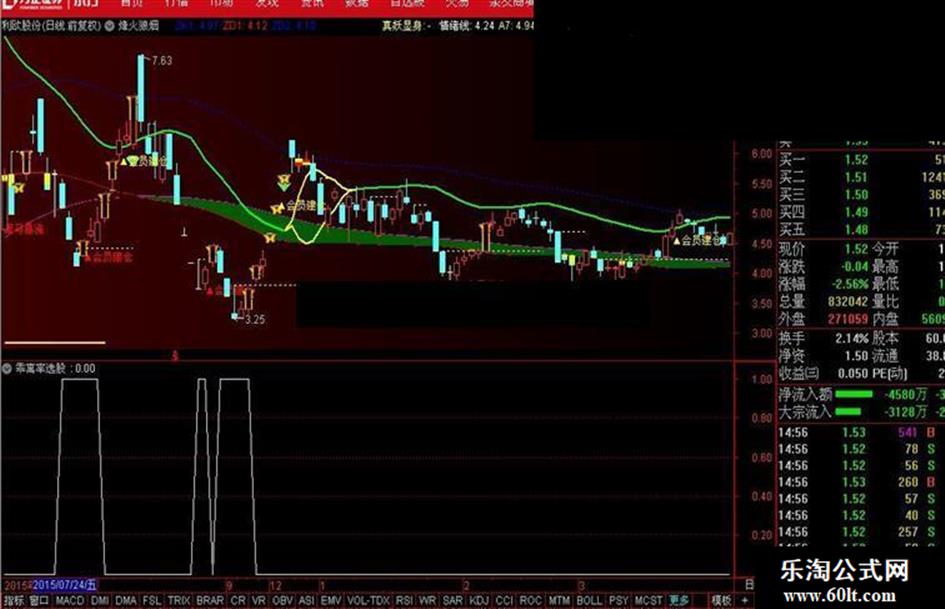Switch to RSI indicator
Image resolution: width=945 pixels, height=609 pixels.
[404, 601]
